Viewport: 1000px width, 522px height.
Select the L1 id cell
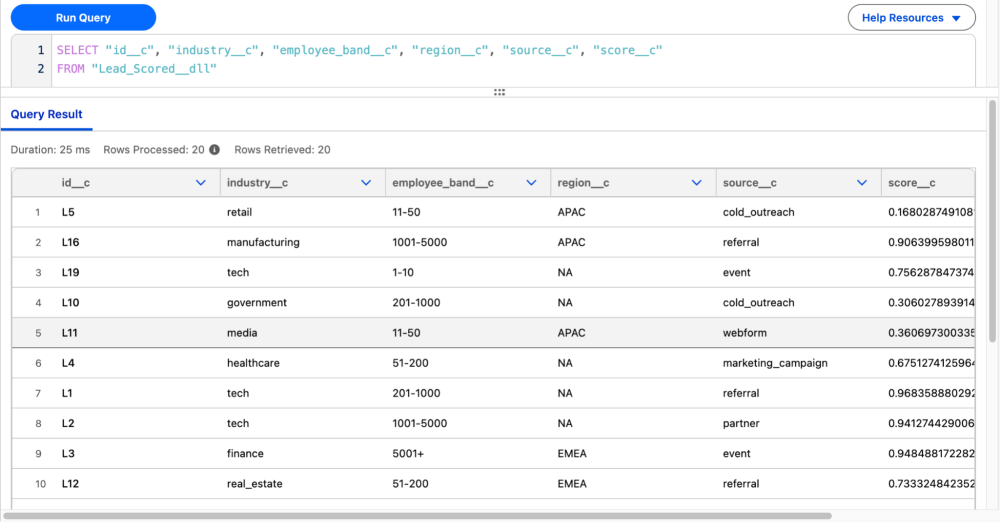(137, 393)
